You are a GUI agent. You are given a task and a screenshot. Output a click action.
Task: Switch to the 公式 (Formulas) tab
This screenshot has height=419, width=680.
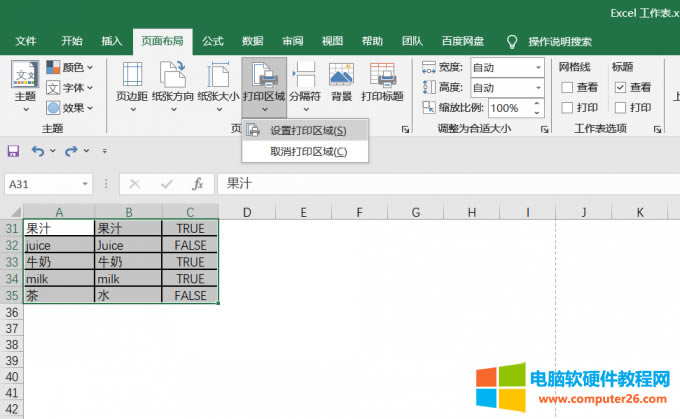point(213,41)
